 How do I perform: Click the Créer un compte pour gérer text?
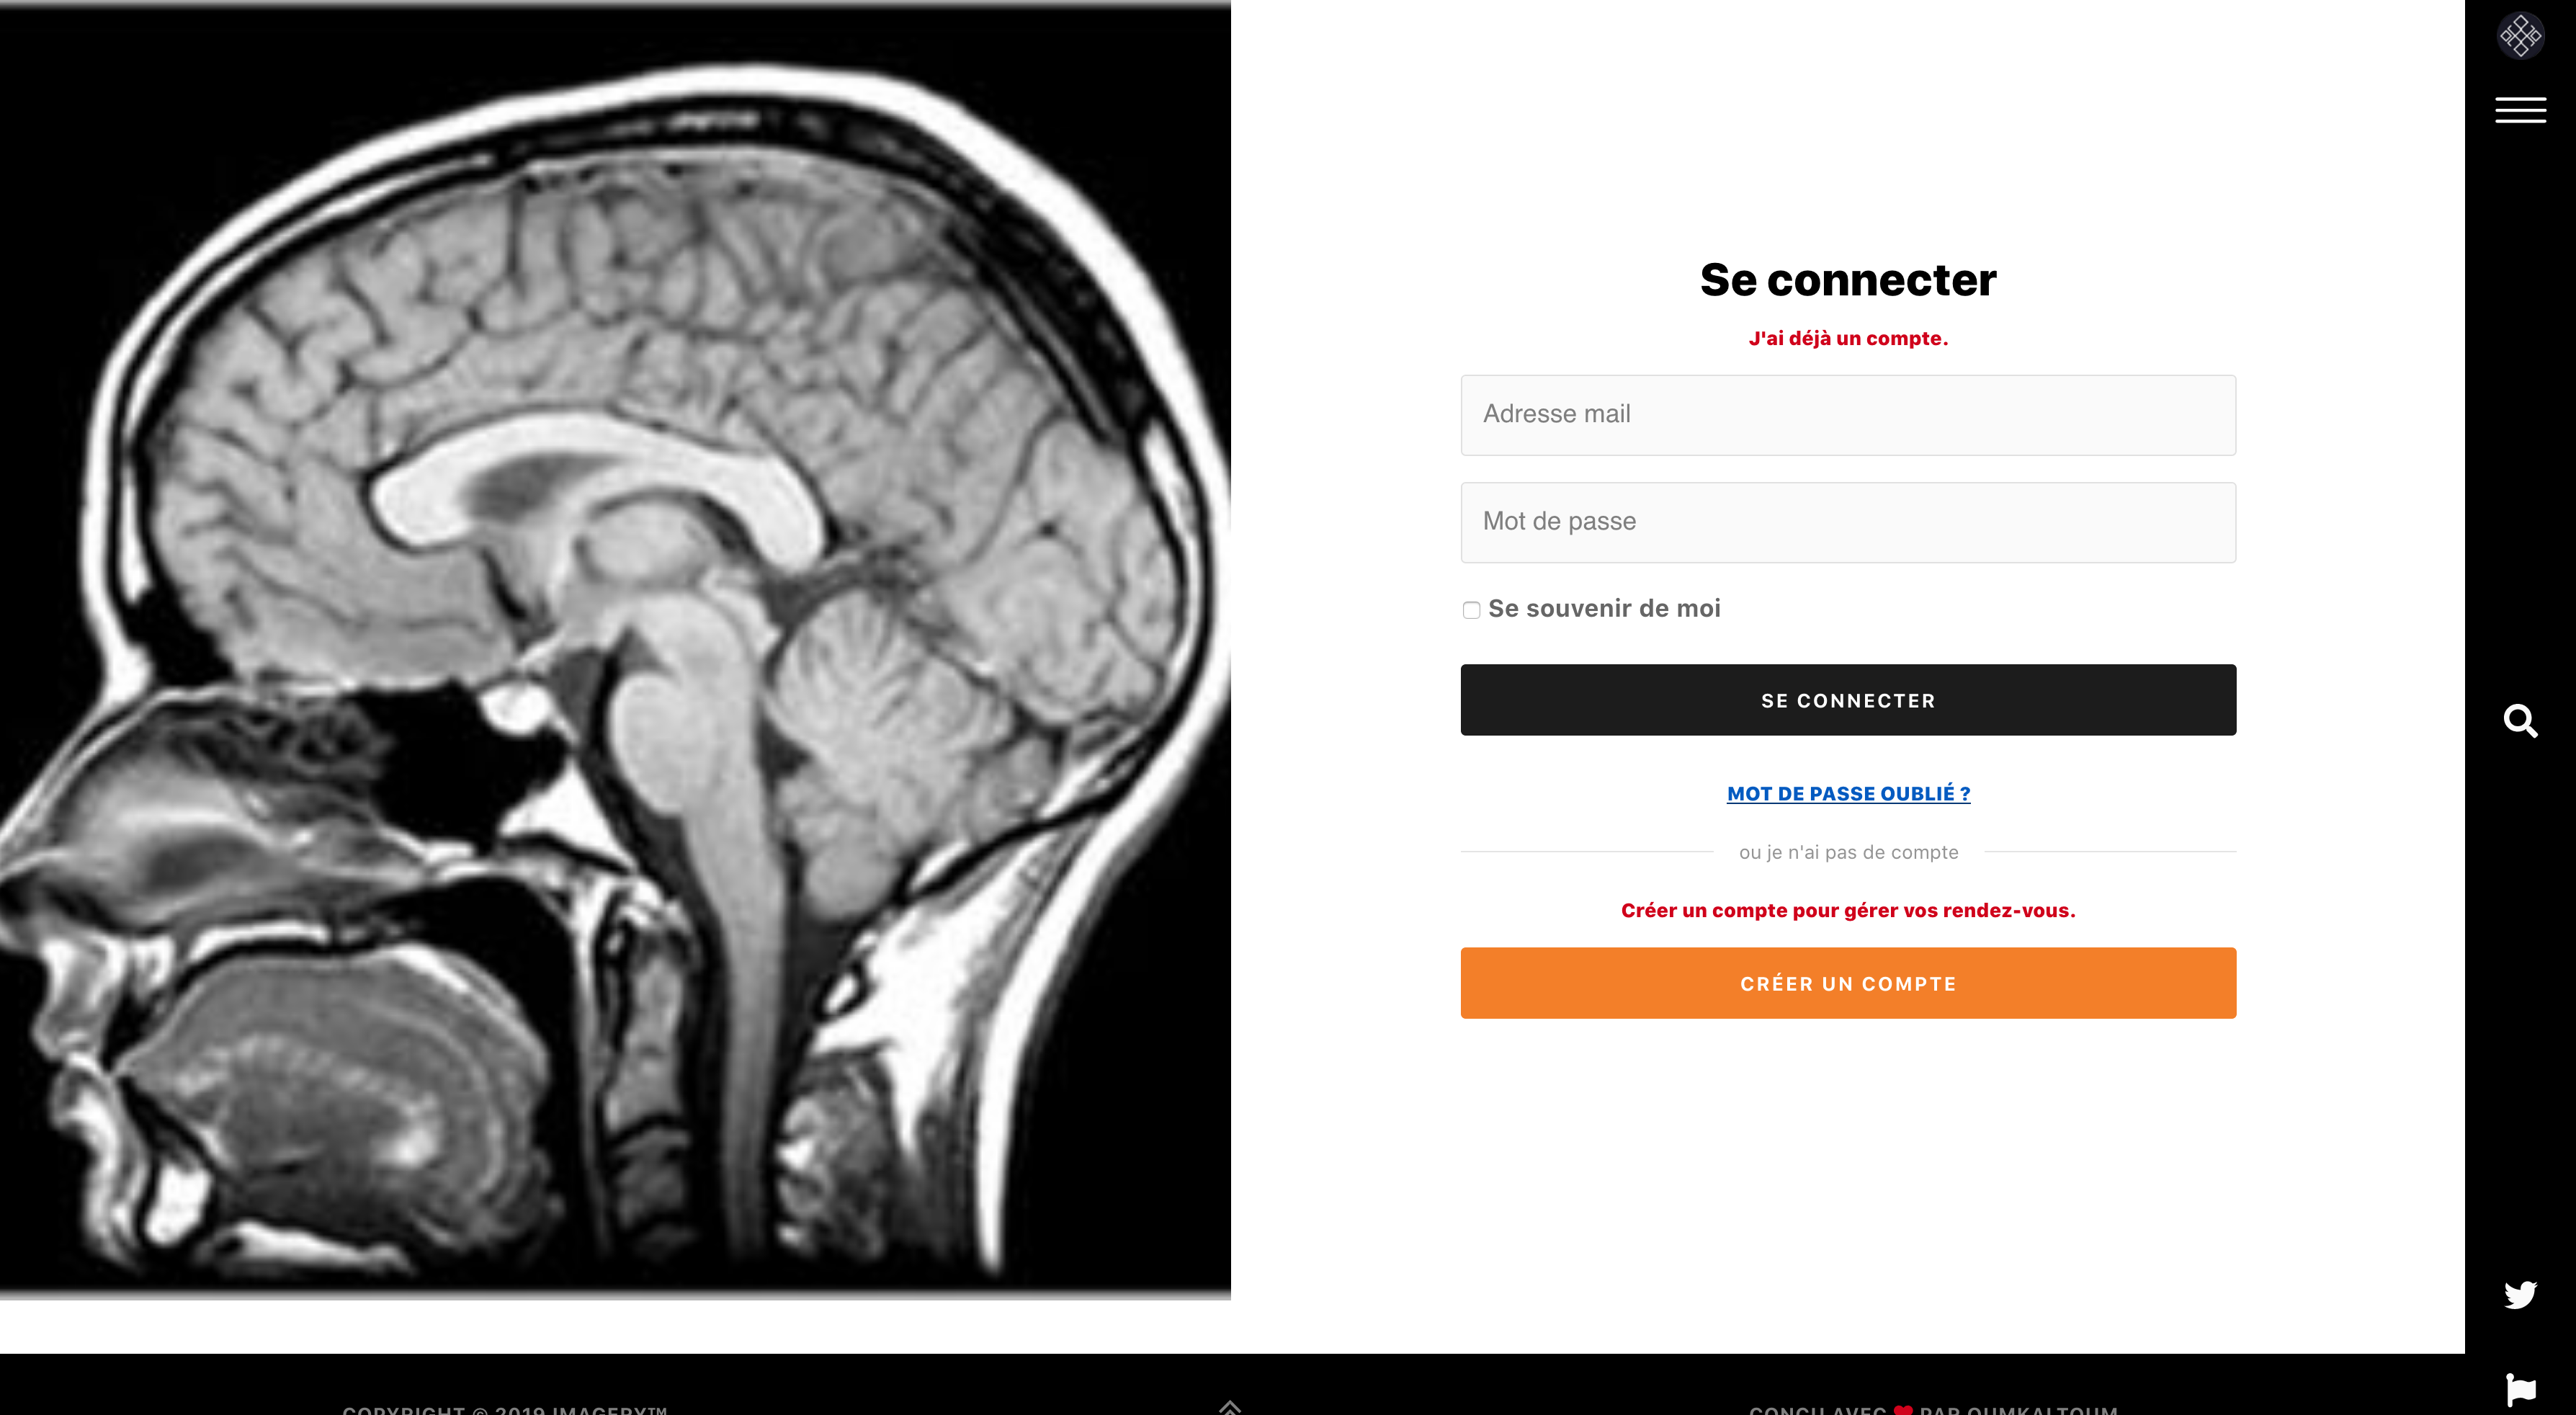[1848, 910]
